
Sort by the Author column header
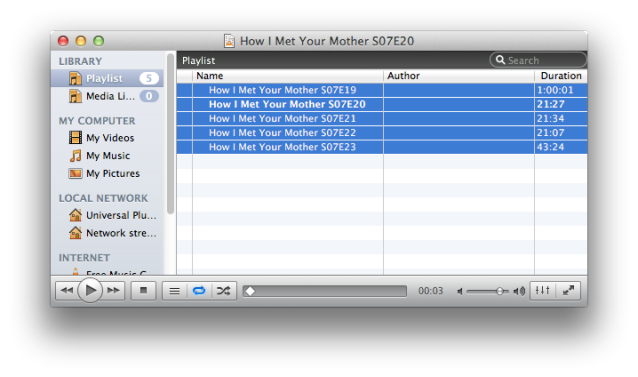point(459,76)
